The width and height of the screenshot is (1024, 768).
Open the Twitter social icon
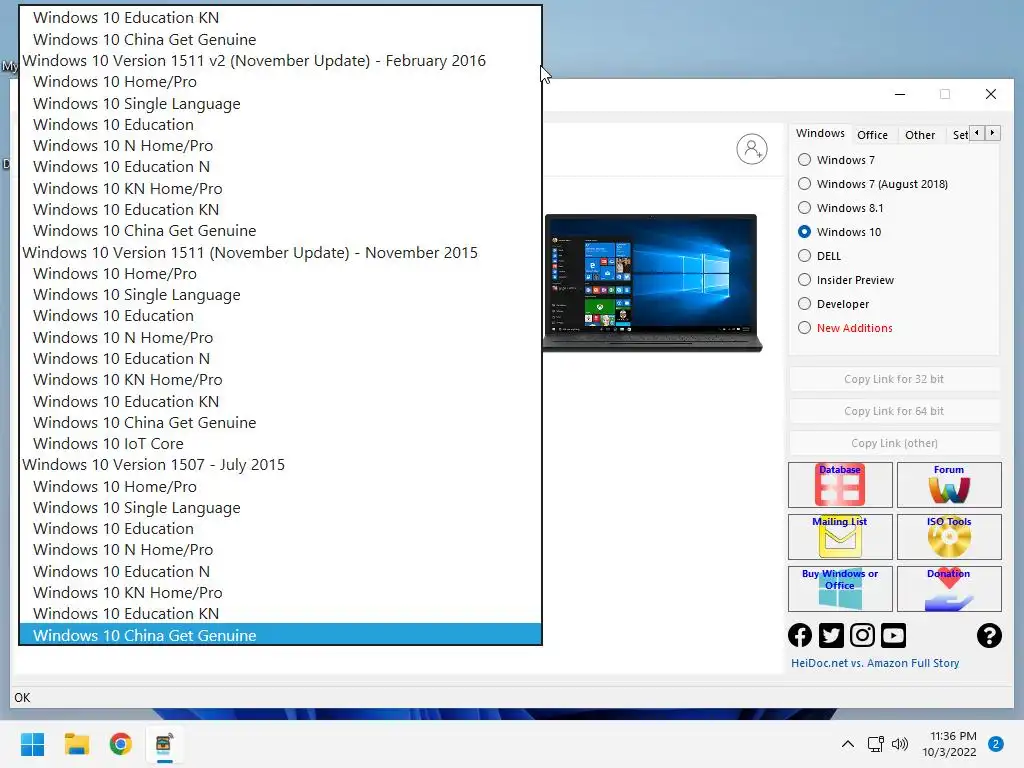pyautogui.click(x=831, y=635)
